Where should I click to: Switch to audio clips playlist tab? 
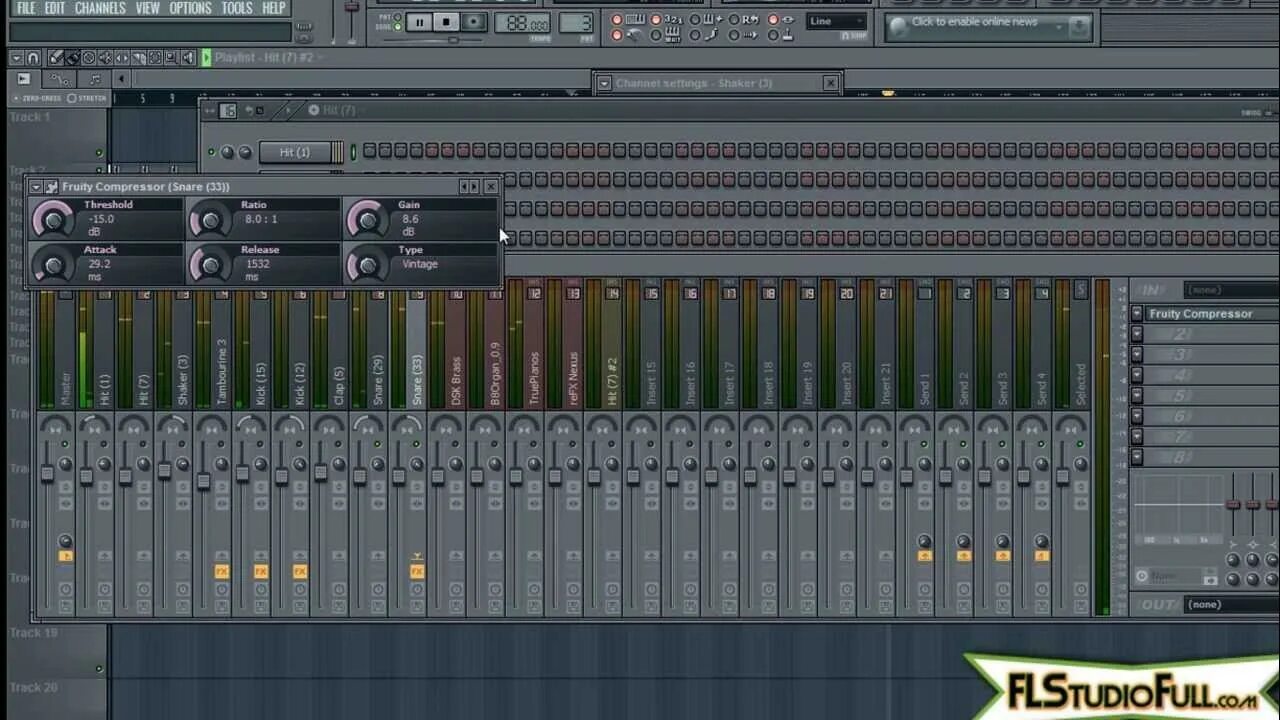pyautogui.click(x=24, y=79)
